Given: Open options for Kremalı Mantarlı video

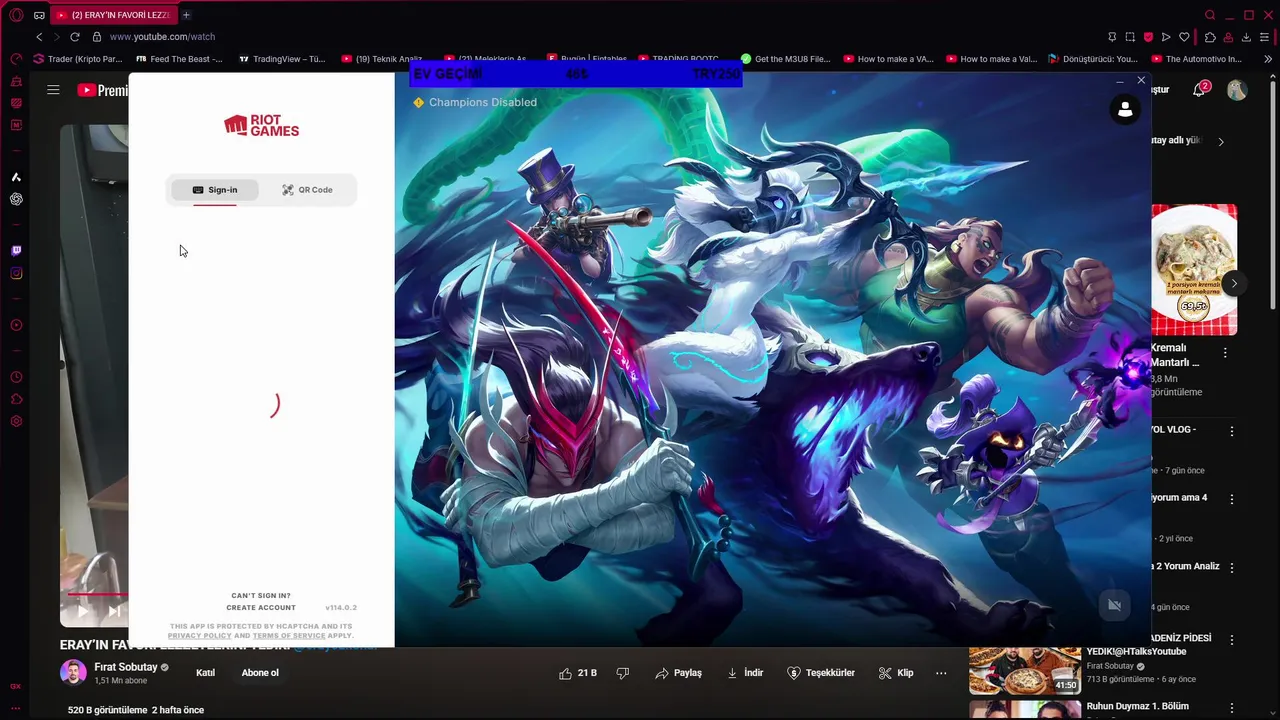Looking at the screenshot, I should coord(1225,353).
